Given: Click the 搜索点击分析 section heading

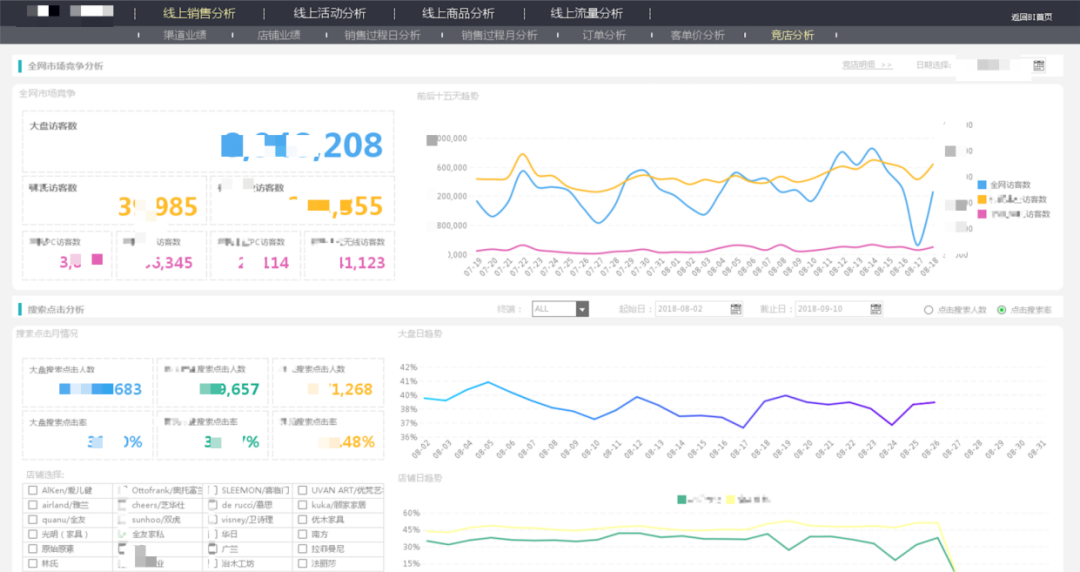Looking at the screenshot, I should coord(56,309).
